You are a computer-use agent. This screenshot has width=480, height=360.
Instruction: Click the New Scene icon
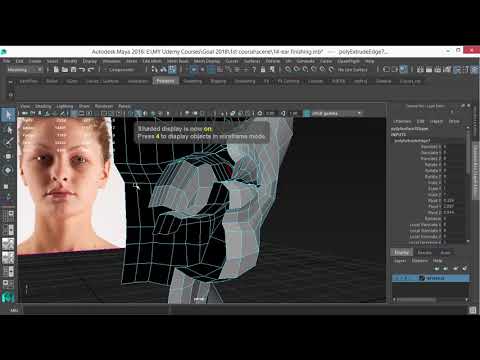[x=56, y=69]
